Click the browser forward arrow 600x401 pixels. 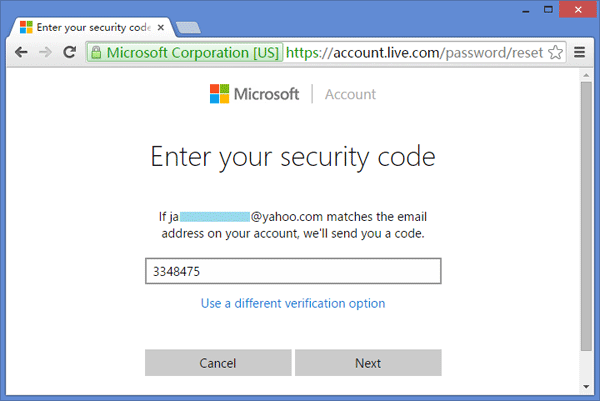45,51
